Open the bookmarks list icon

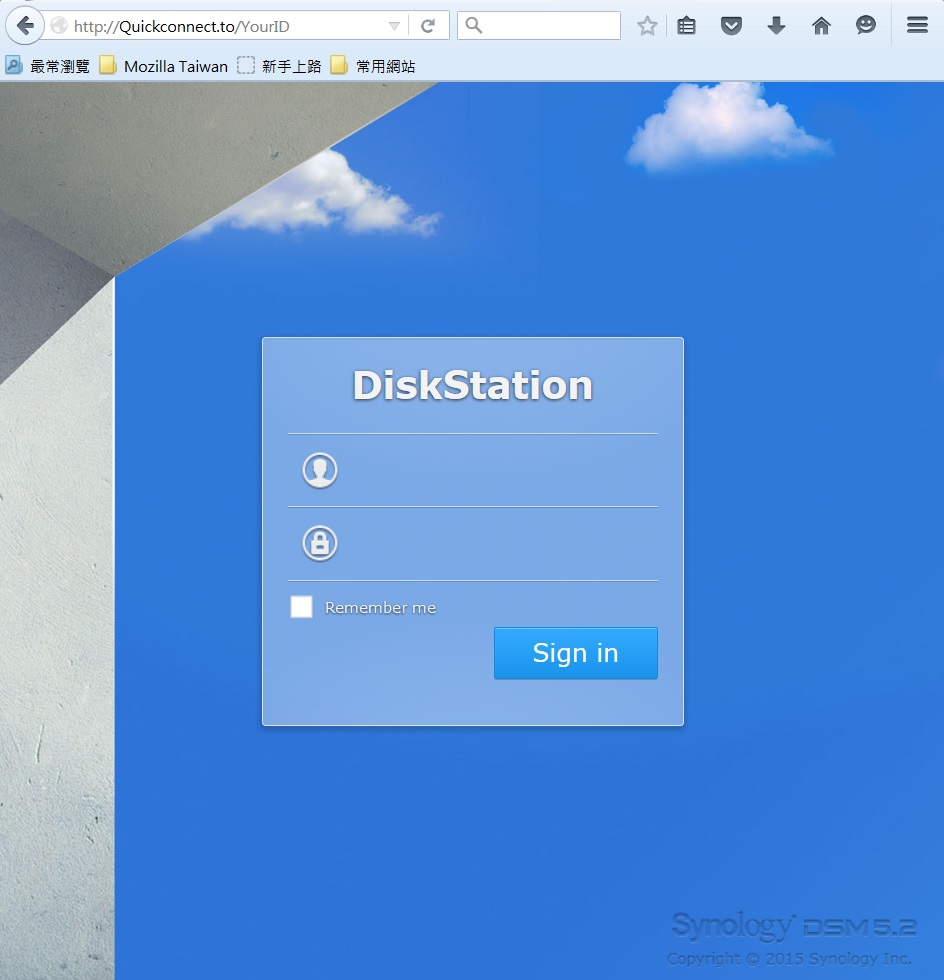tap(686, 26)
